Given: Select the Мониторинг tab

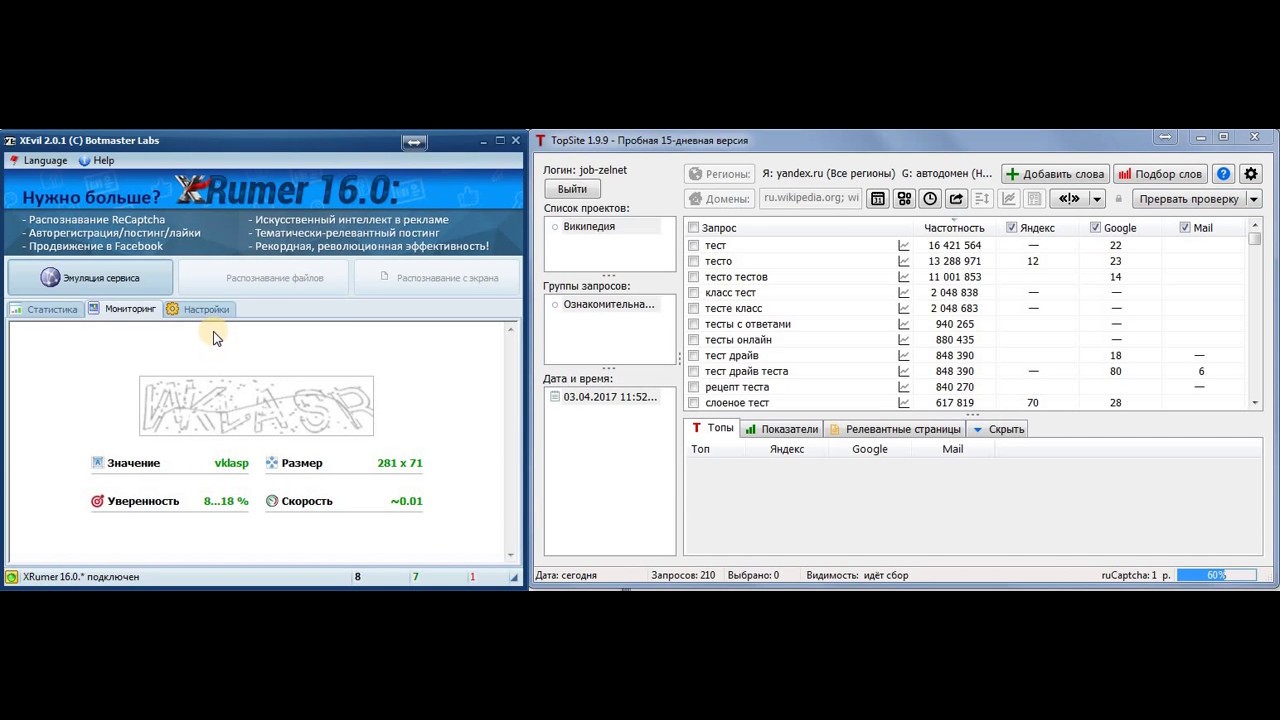Looking at the screenshot, I should (122, 309).
